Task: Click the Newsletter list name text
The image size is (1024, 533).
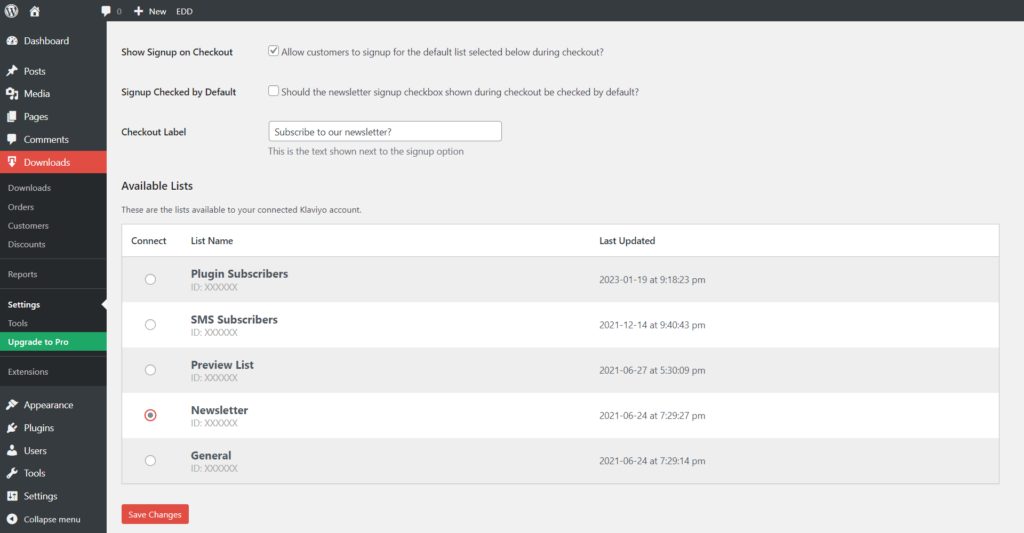Action: [x=219, y=410]
